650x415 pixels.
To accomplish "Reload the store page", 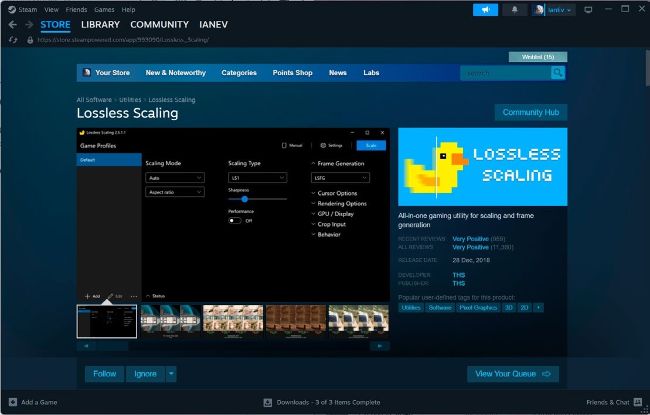I will coord(13,40).
